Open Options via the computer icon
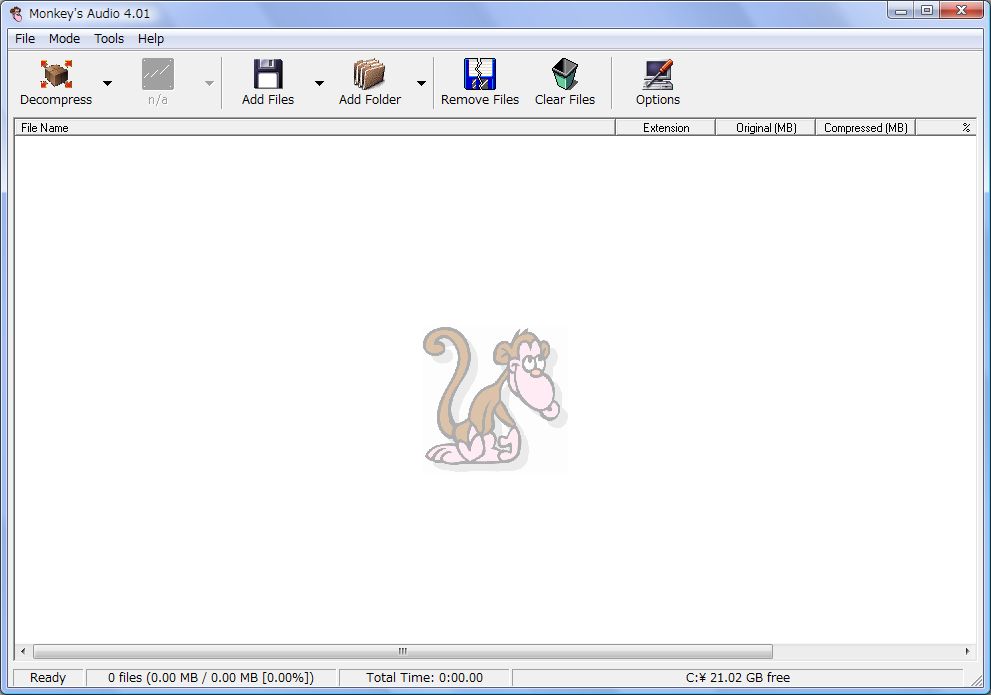The image size is (991, 695). [x=658, y=75]
